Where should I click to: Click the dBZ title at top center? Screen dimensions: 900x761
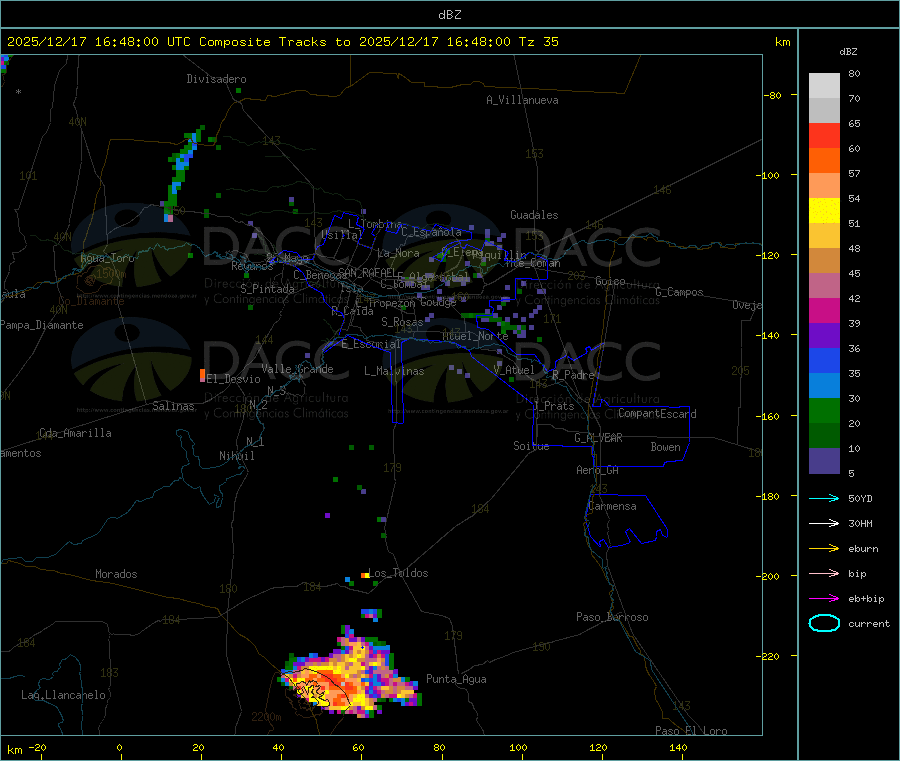449,15
